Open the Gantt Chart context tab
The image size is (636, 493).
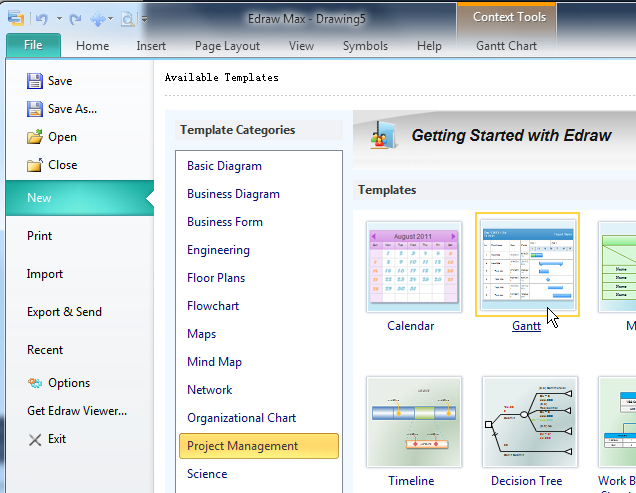(x=505, y=46)
